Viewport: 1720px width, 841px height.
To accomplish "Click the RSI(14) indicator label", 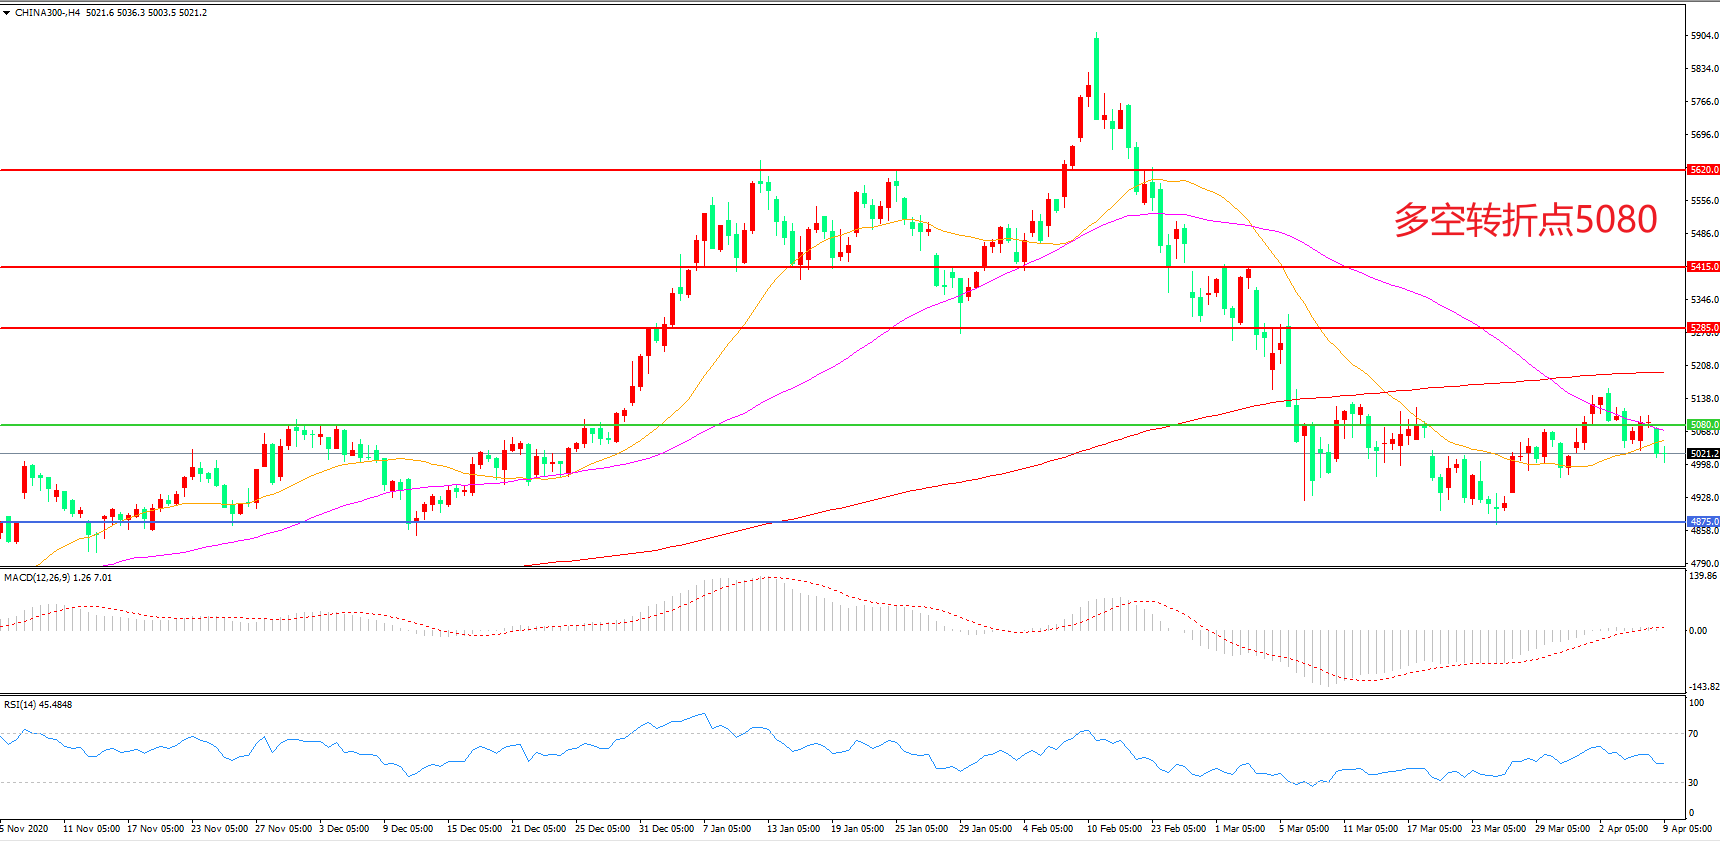I will pos(22,705).
